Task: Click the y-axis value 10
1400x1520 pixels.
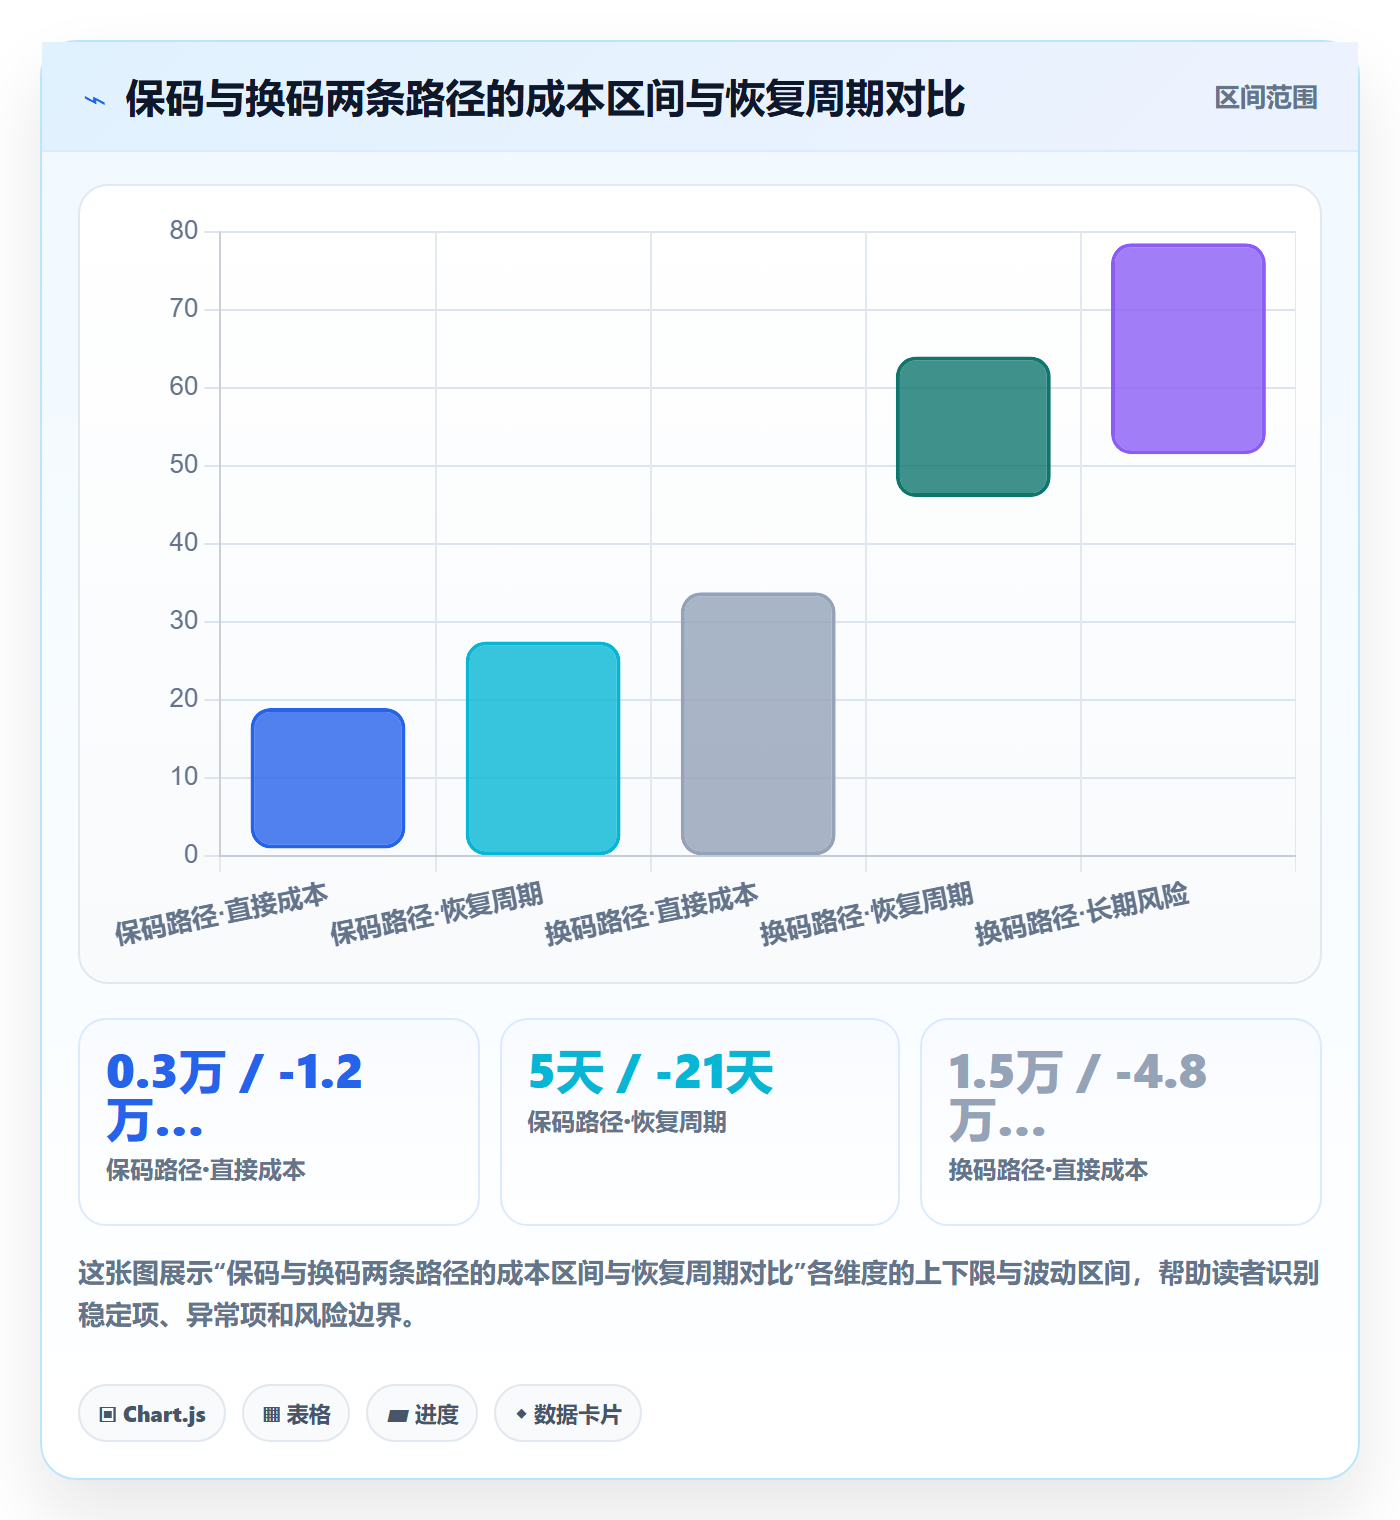Action: pos(184,777)
